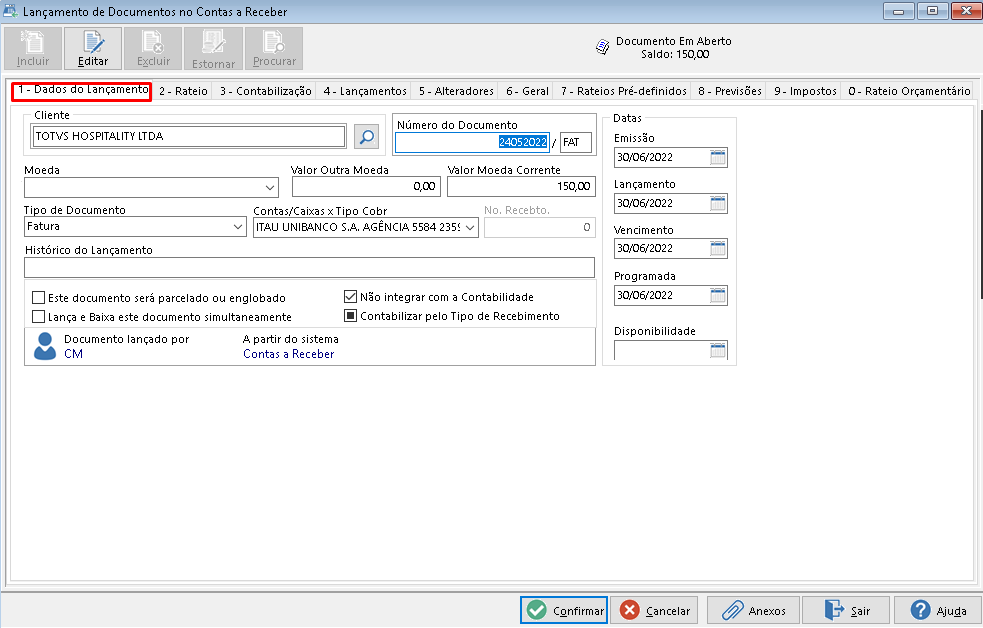Expand the Moeda dropdown

tap(270, 187)
